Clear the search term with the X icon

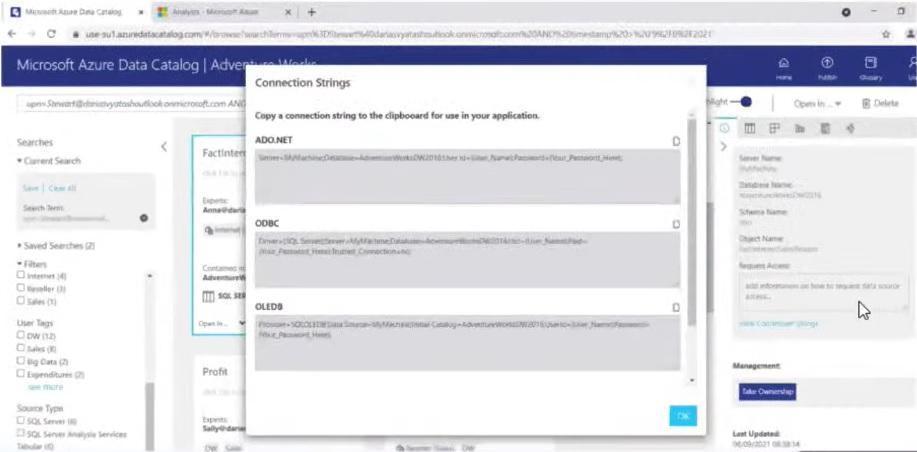point(144,218)
